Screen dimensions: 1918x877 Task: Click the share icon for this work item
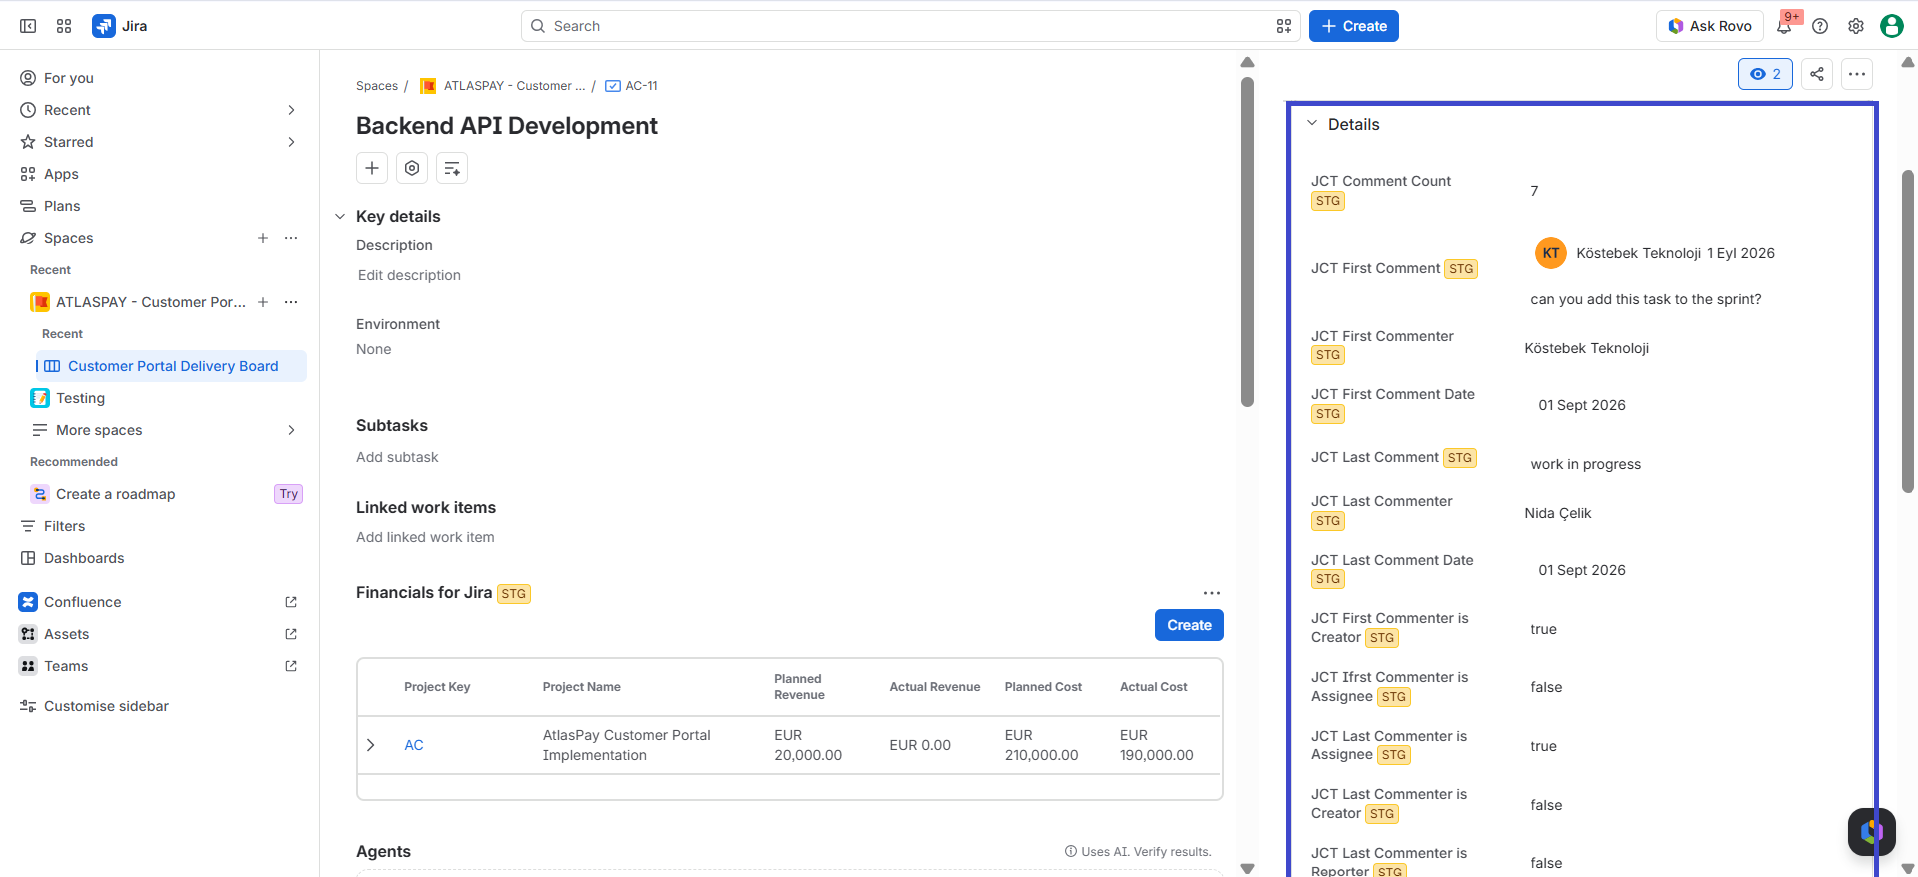click(x=1817, y=74)
